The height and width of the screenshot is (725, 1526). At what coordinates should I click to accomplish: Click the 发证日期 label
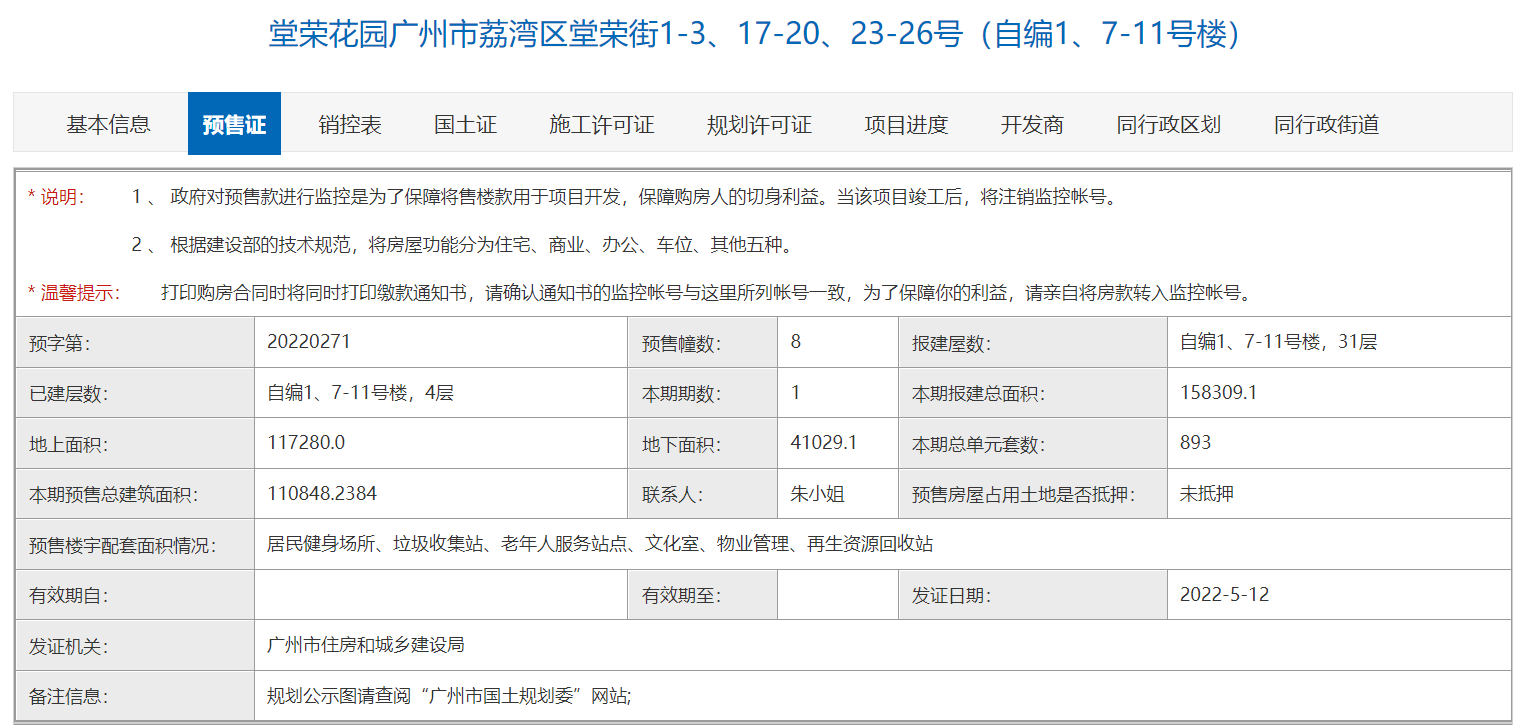click(x=951, y=596)
